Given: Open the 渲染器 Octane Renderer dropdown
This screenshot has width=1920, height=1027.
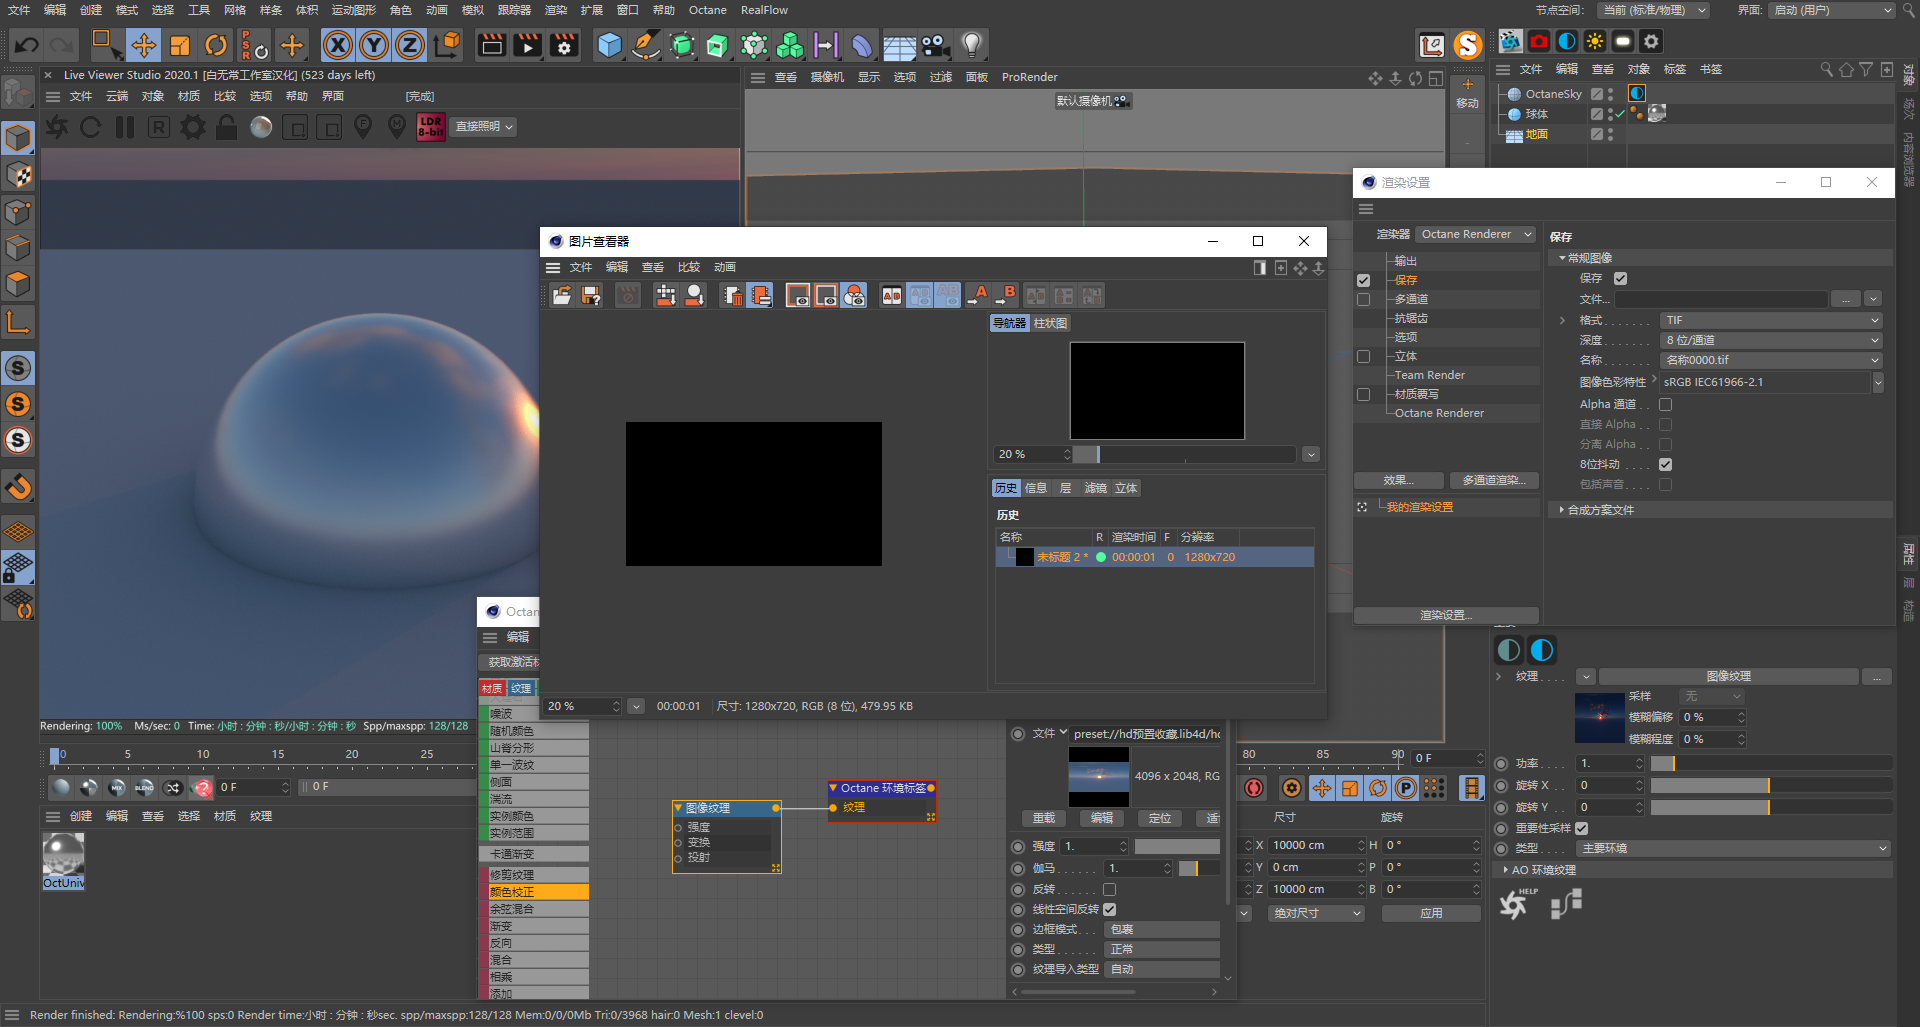Looking at the screenshot, I should [1476, 234].
